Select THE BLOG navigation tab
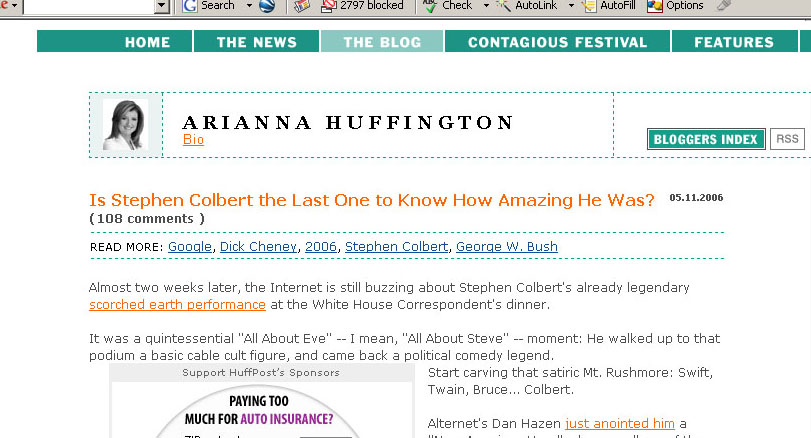 click(382, 41)
